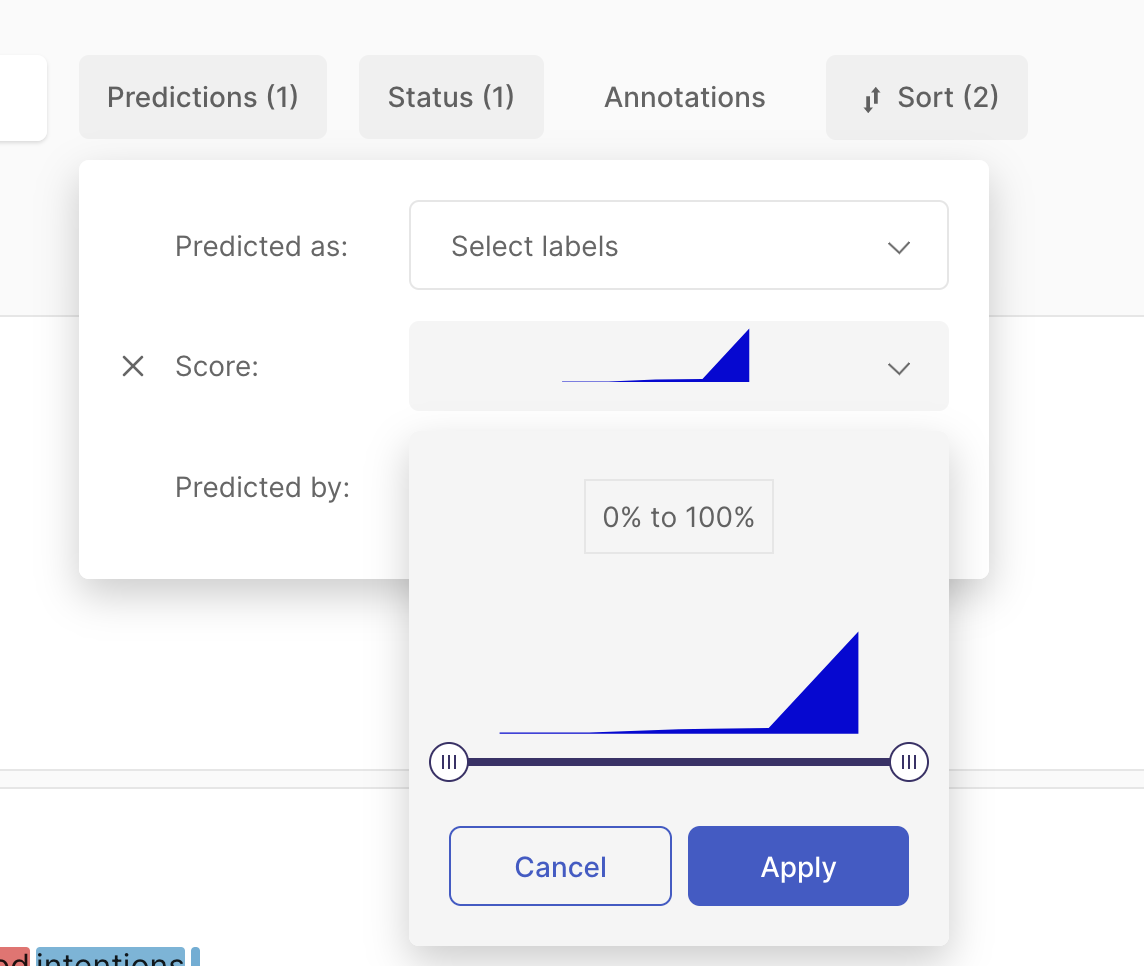The image size is (1144, 966).
Task: Toggle the Predictions (1) filter
Action: point(202,97)
